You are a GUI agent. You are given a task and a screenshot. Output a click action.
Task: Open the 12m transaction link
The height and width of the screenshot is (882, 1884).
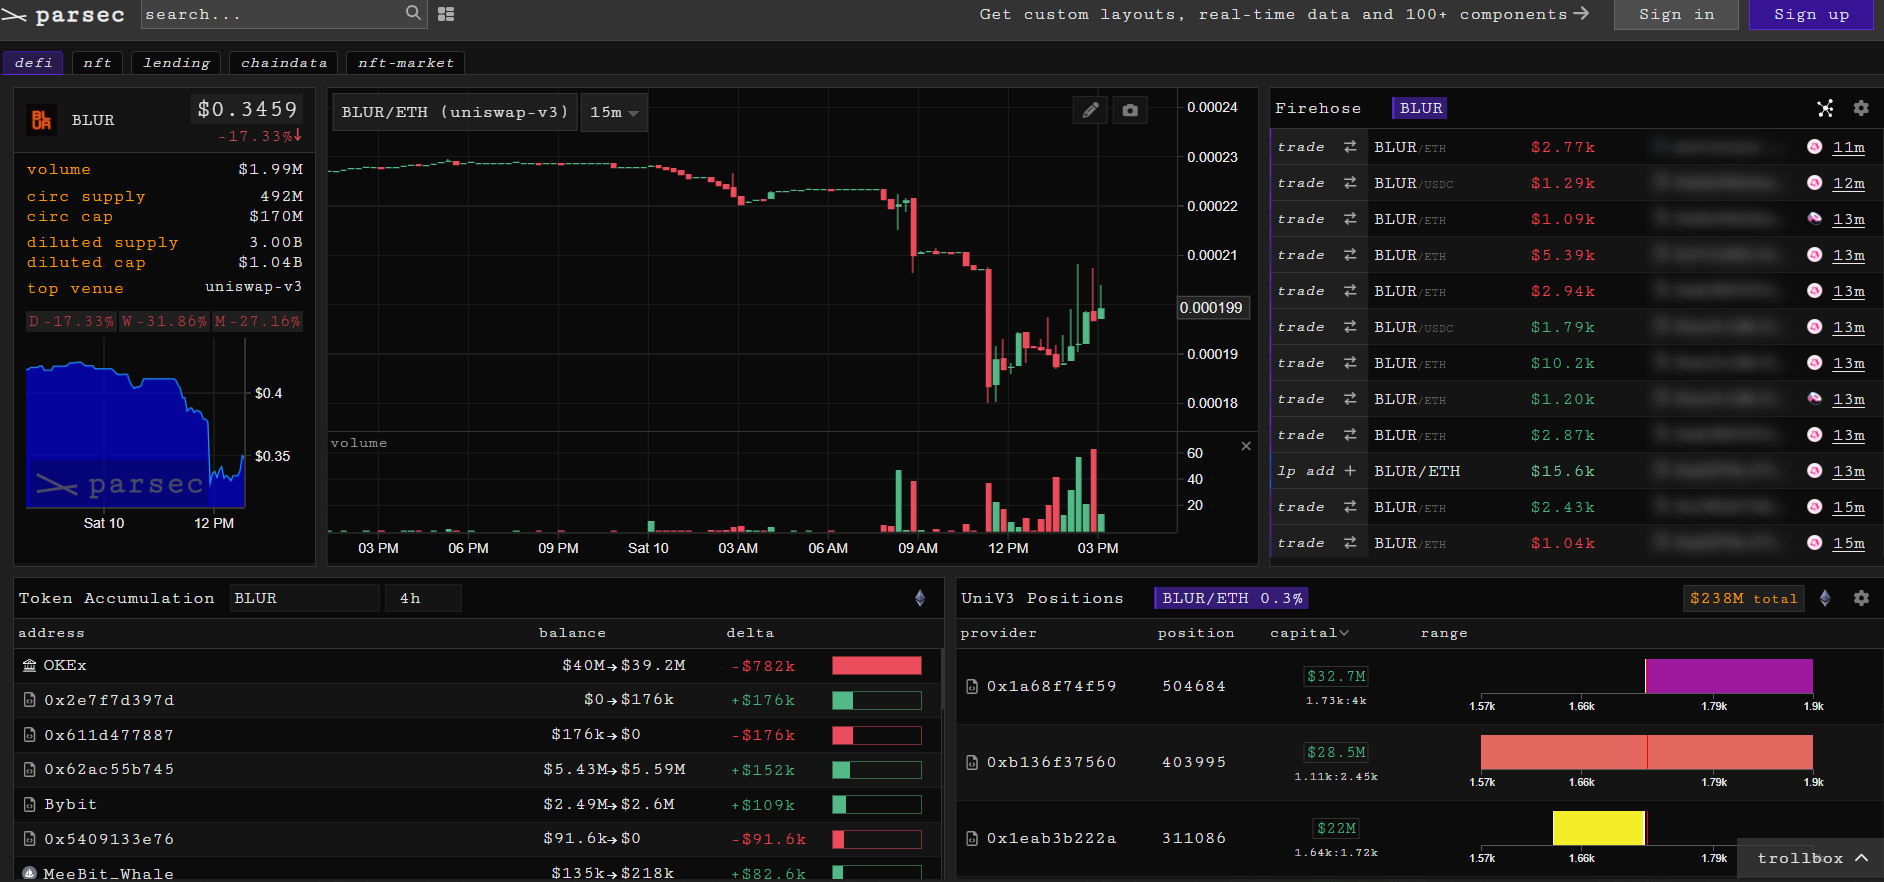(1848, 183)
